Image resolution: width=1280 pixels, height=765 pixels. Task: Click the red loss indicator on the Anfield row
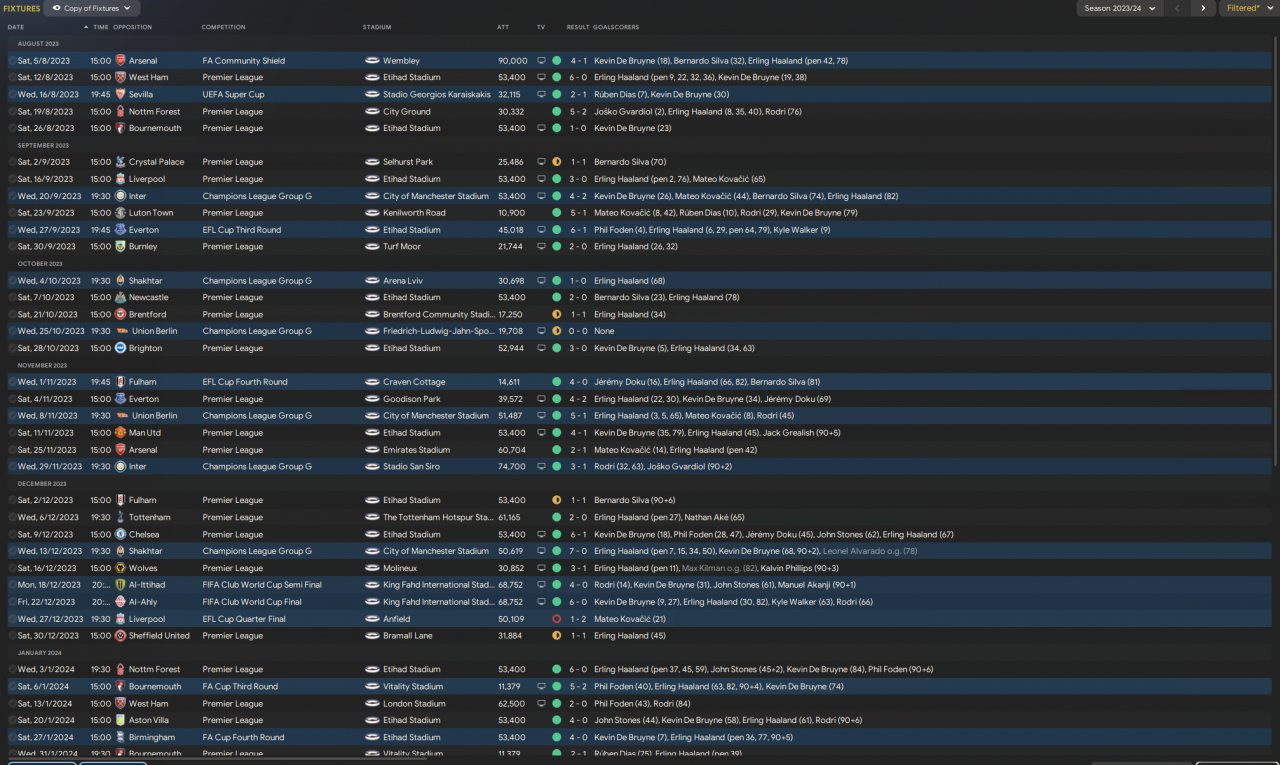(556, 619)
